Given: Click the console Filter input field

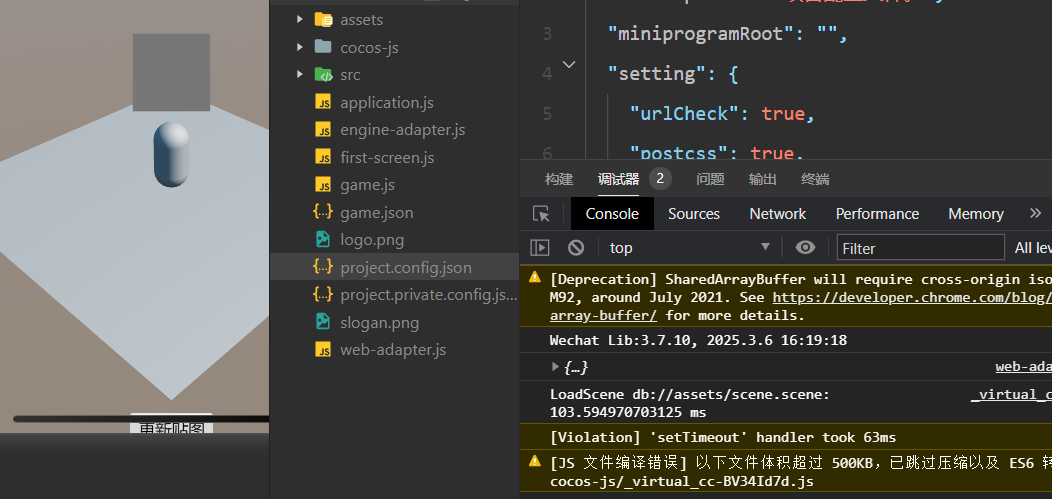Looking at the screenshot, I should (920, 248).
